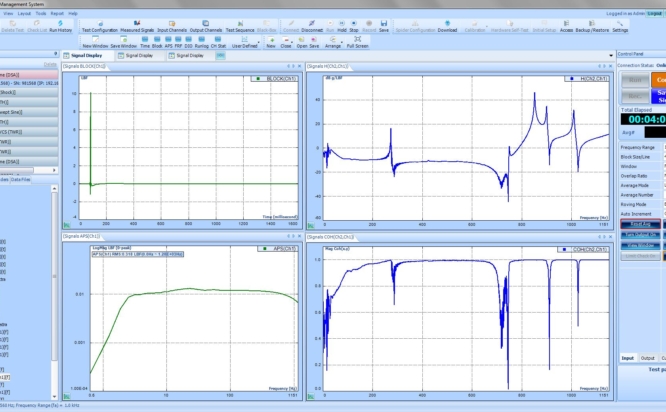Click the corner icon below COH chart's y-axis
The height and width of the screenshot is (412, 666).
311,396
